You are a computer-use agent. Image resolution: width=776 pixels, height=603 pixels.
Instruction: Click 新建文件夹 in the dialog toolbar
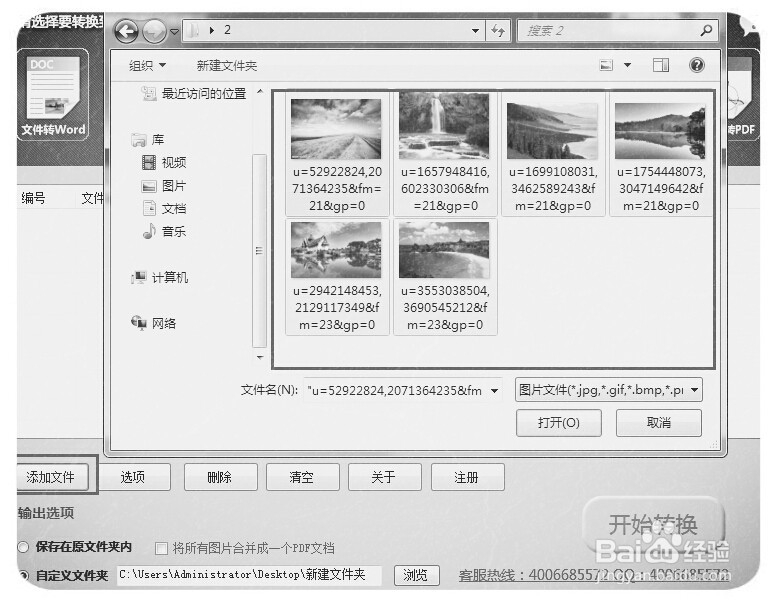click(x=227, y=65)
